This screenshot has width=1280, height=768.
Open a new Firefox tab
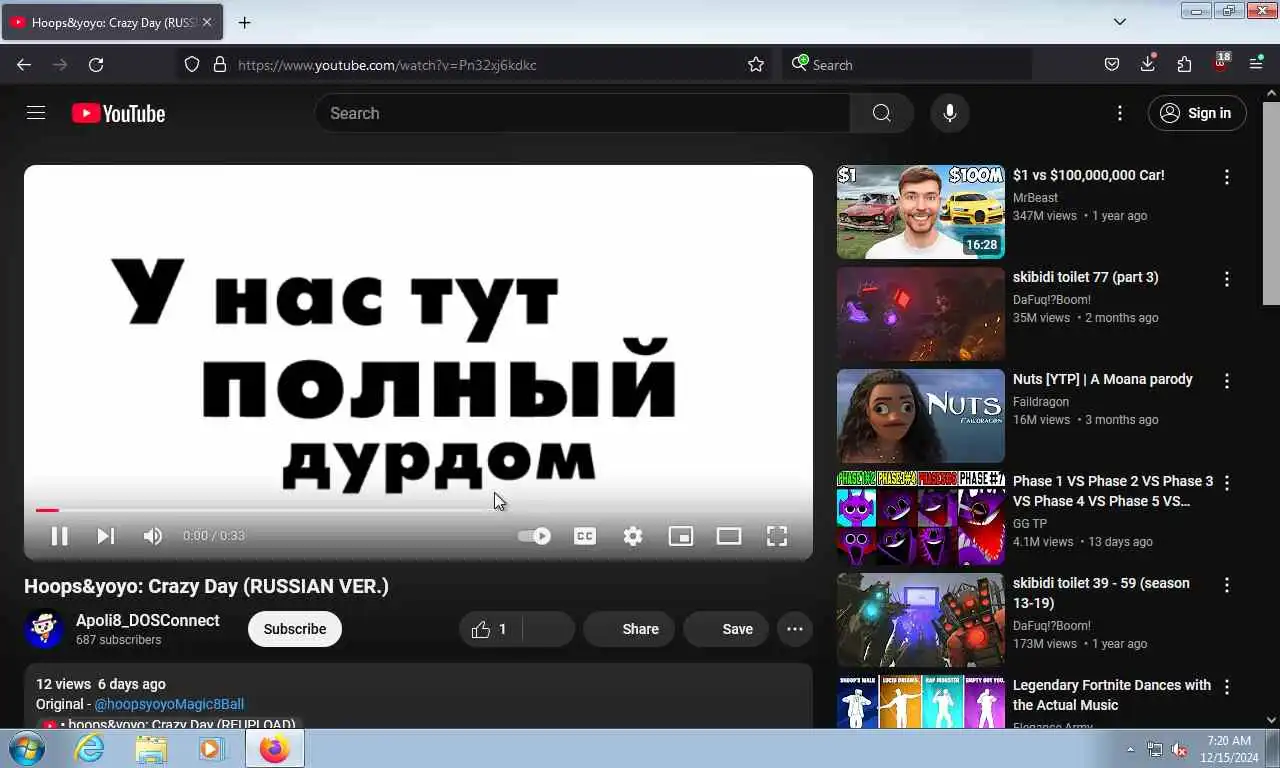tap(245, 22)
